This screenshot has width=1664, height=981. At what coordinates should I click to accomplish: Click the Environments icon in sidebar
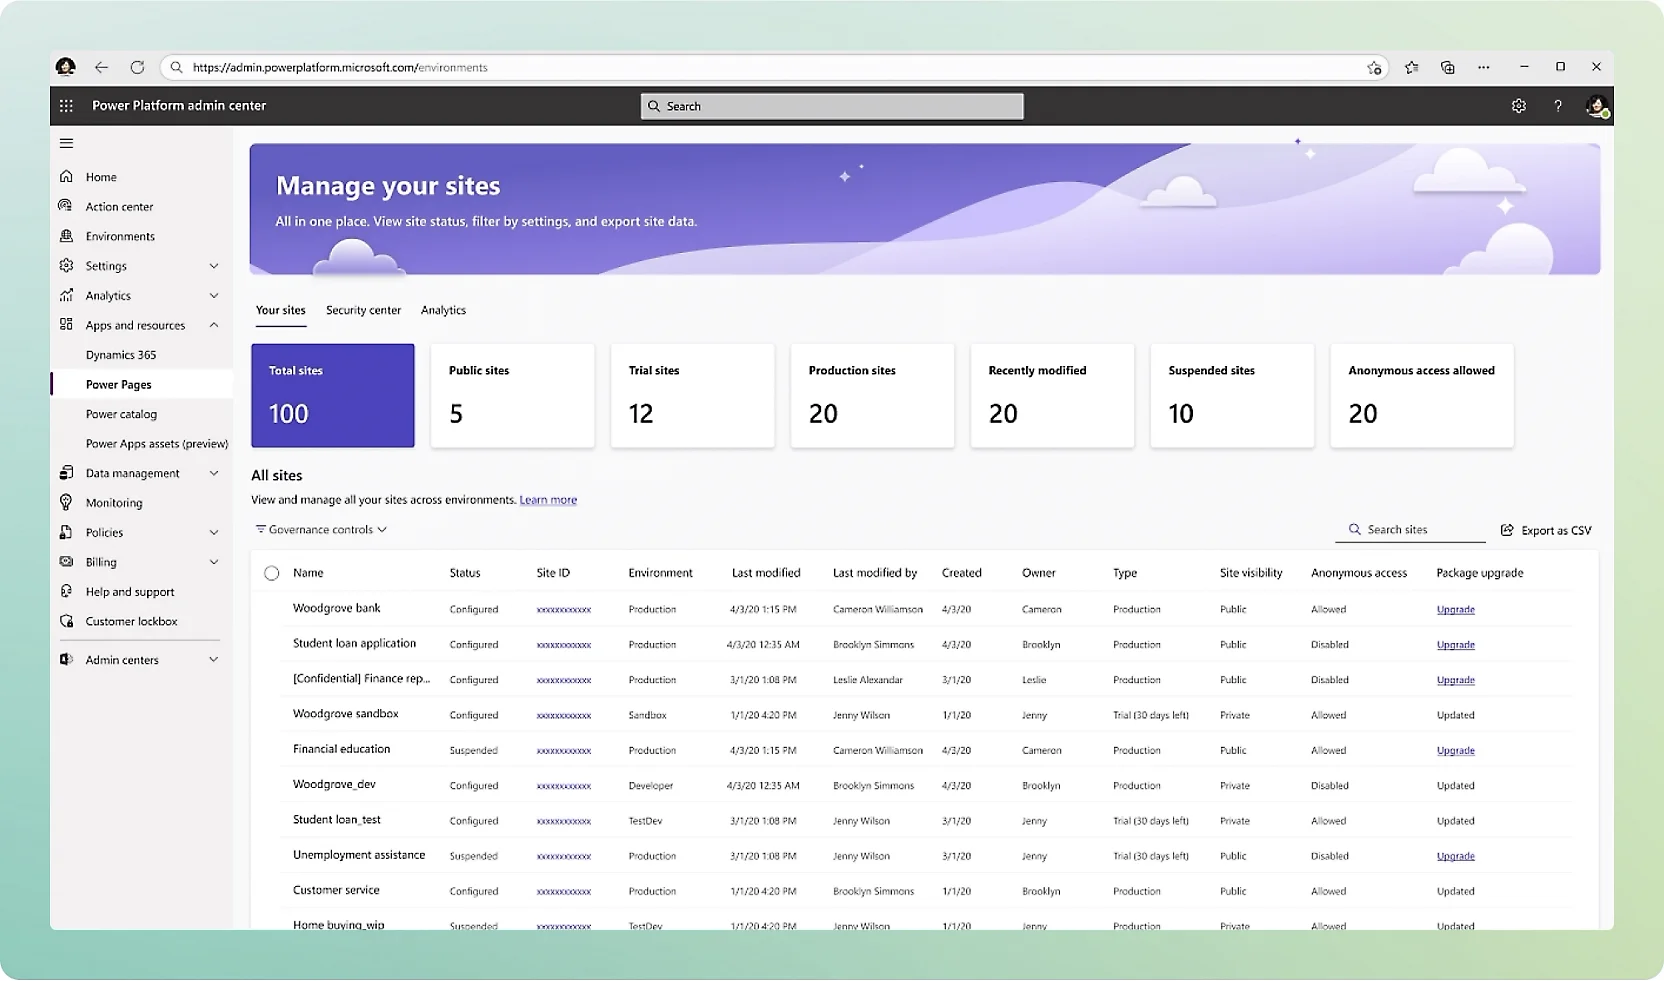(x=66, y=236)
